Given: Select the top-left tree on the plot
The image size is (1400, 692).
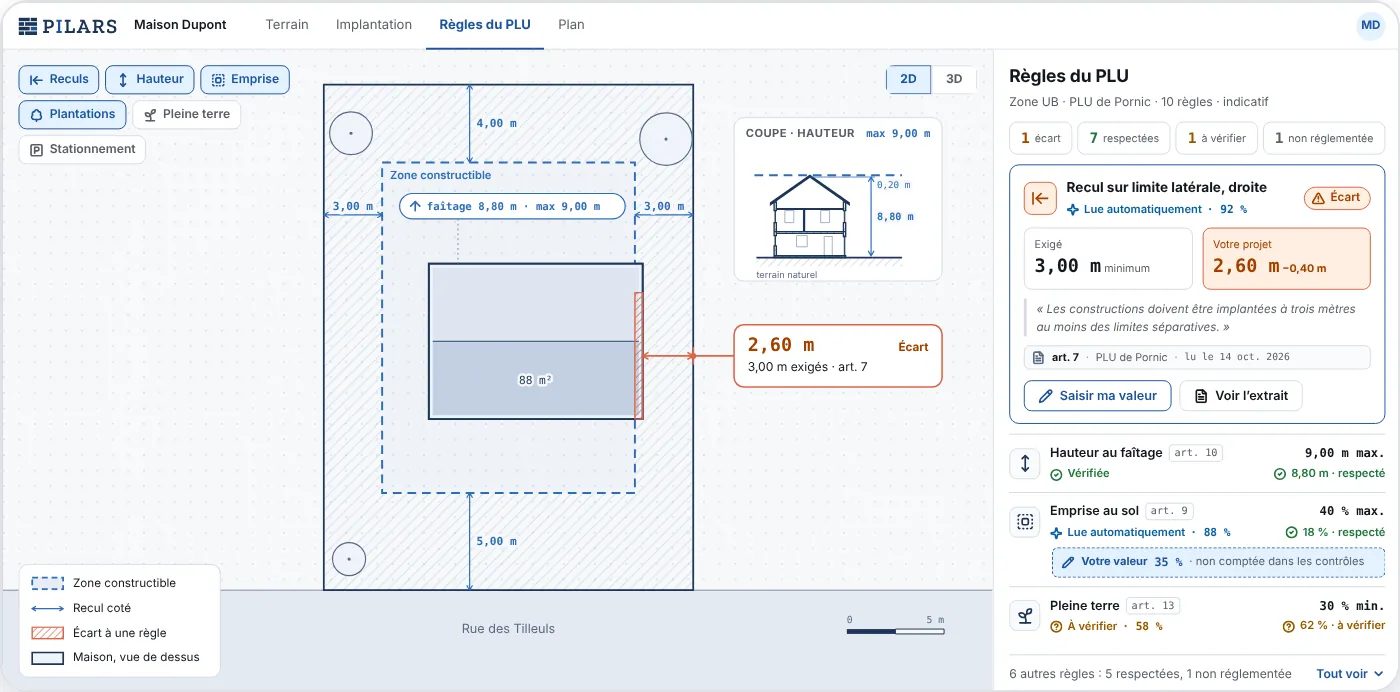Looking at the screenshot, I should tap(351, 133).
